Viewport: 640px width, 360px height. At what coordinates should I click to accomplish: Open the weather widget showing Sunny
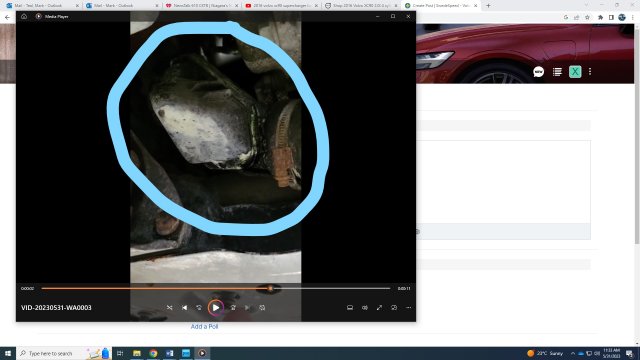545,353
